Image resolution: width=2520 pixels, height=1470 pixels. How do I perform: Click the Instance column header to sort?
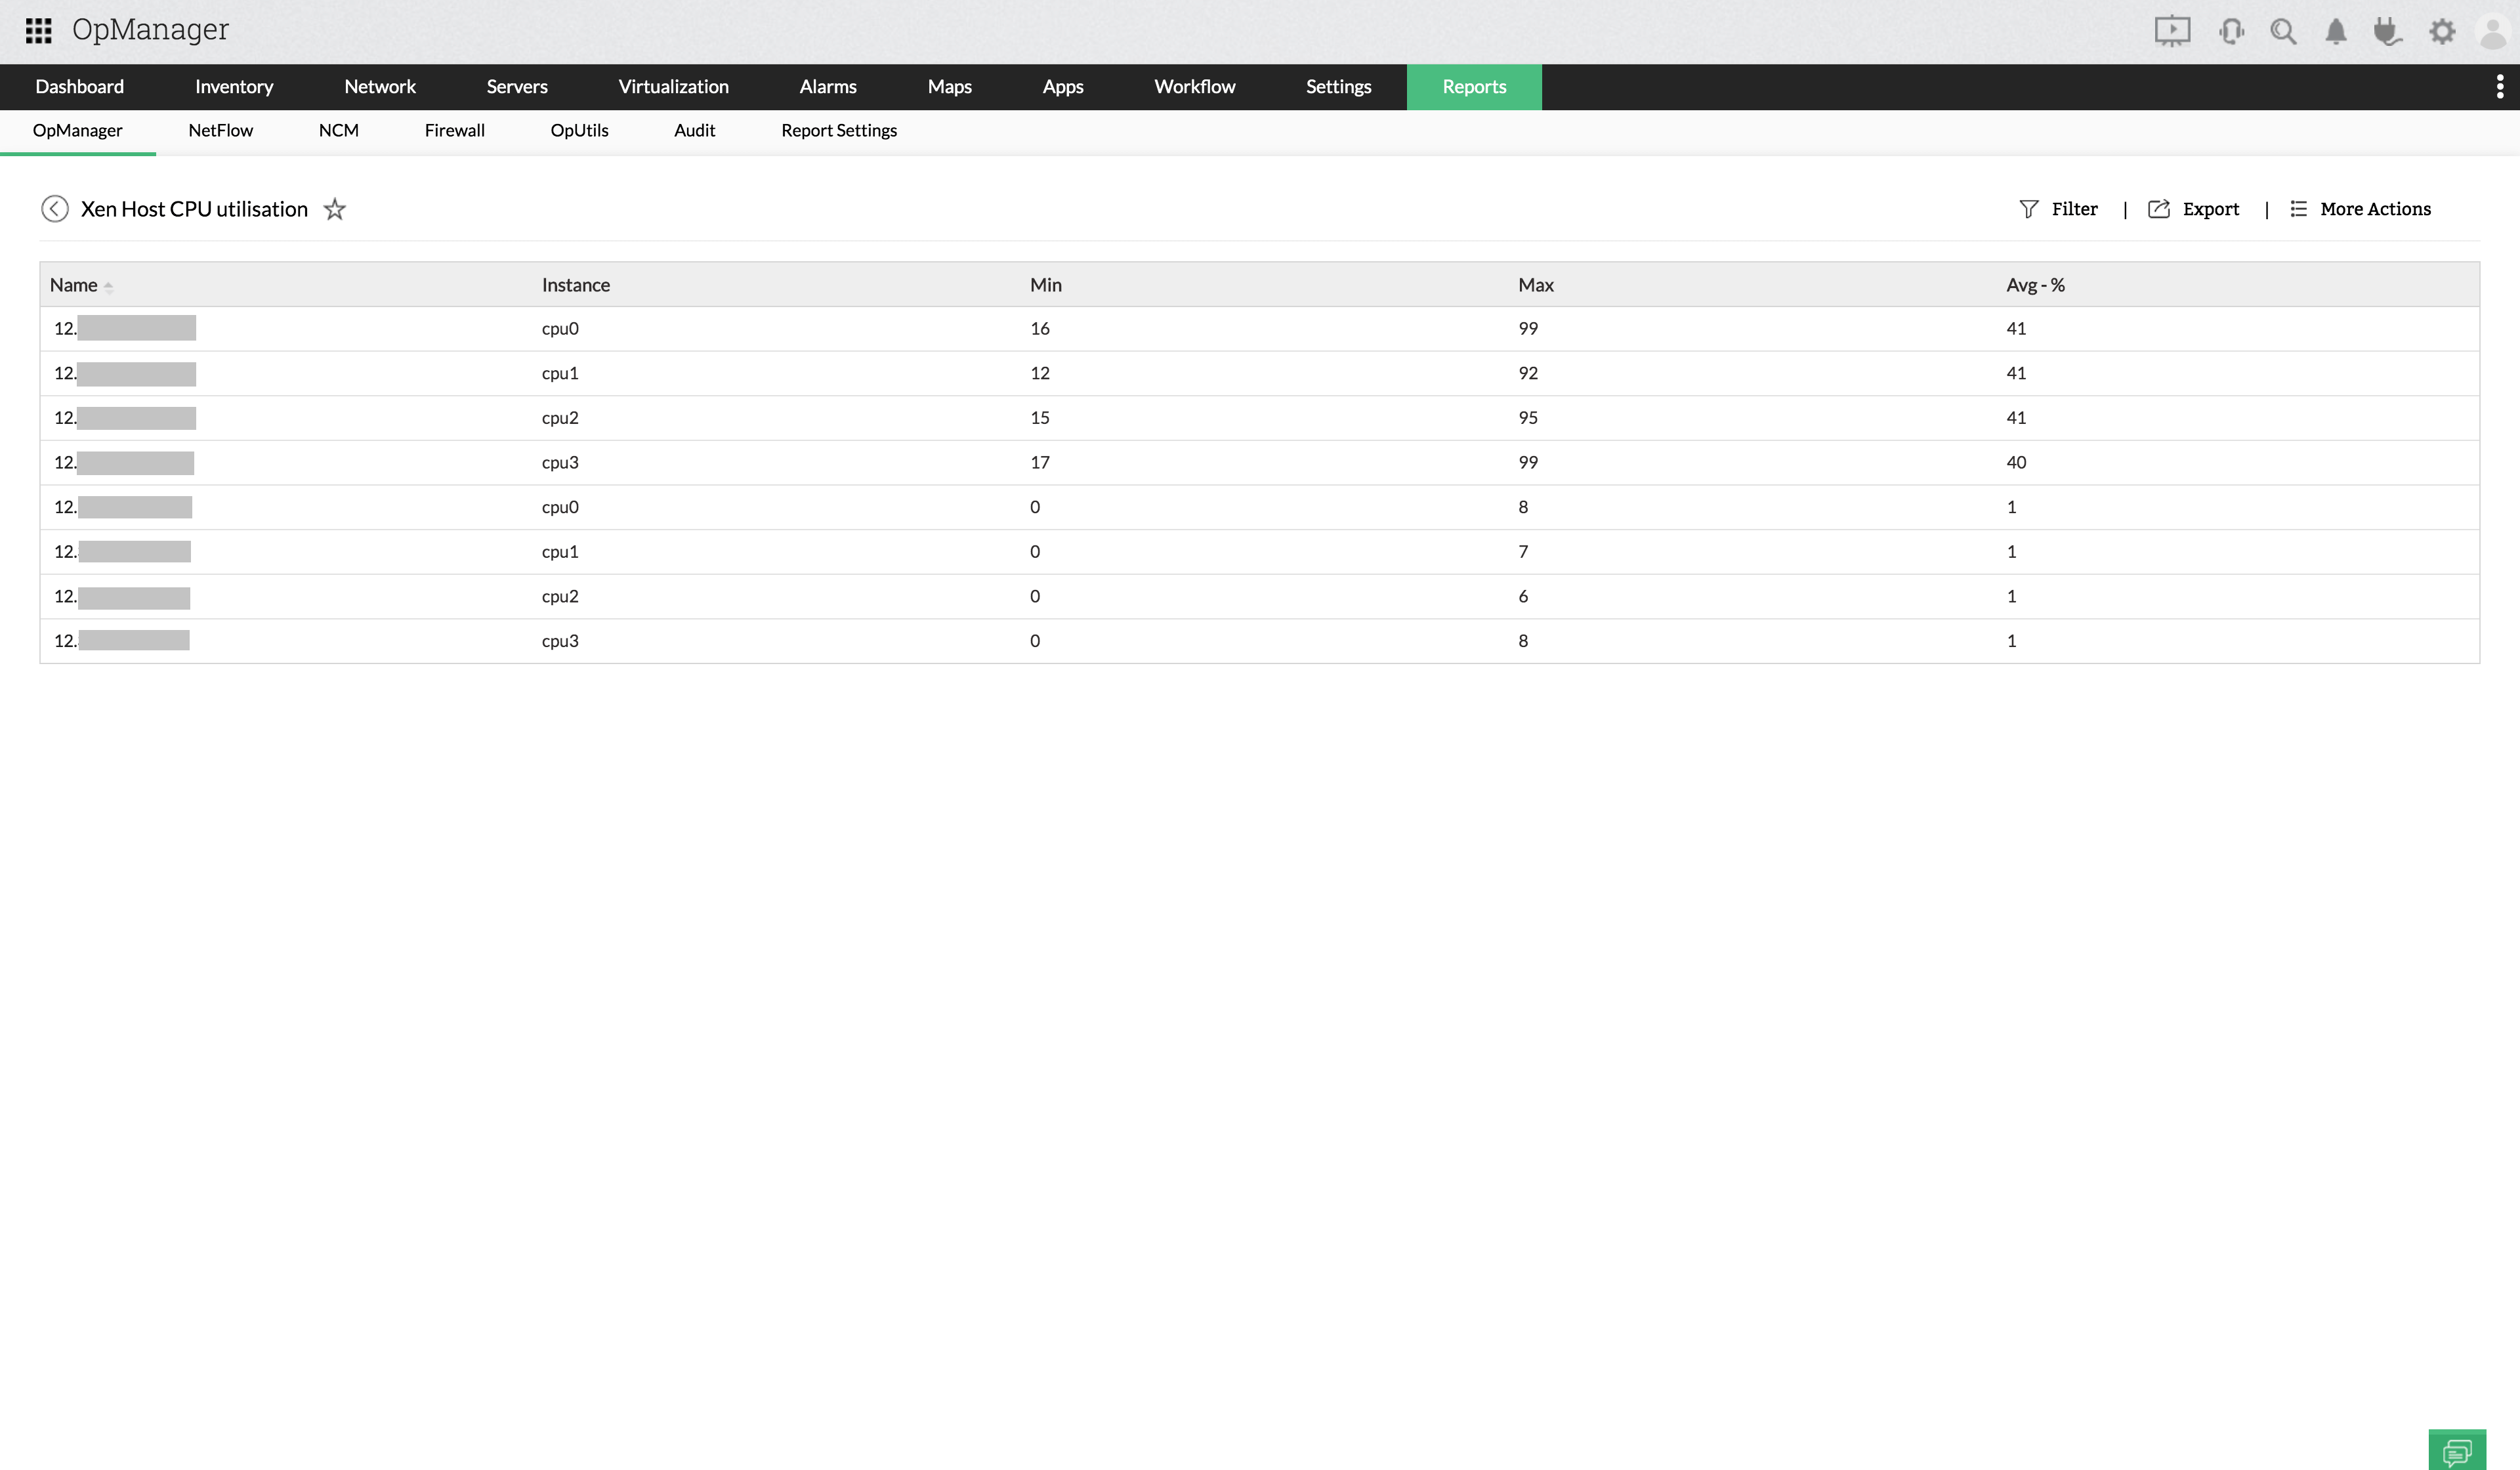[x=576, y=283]
